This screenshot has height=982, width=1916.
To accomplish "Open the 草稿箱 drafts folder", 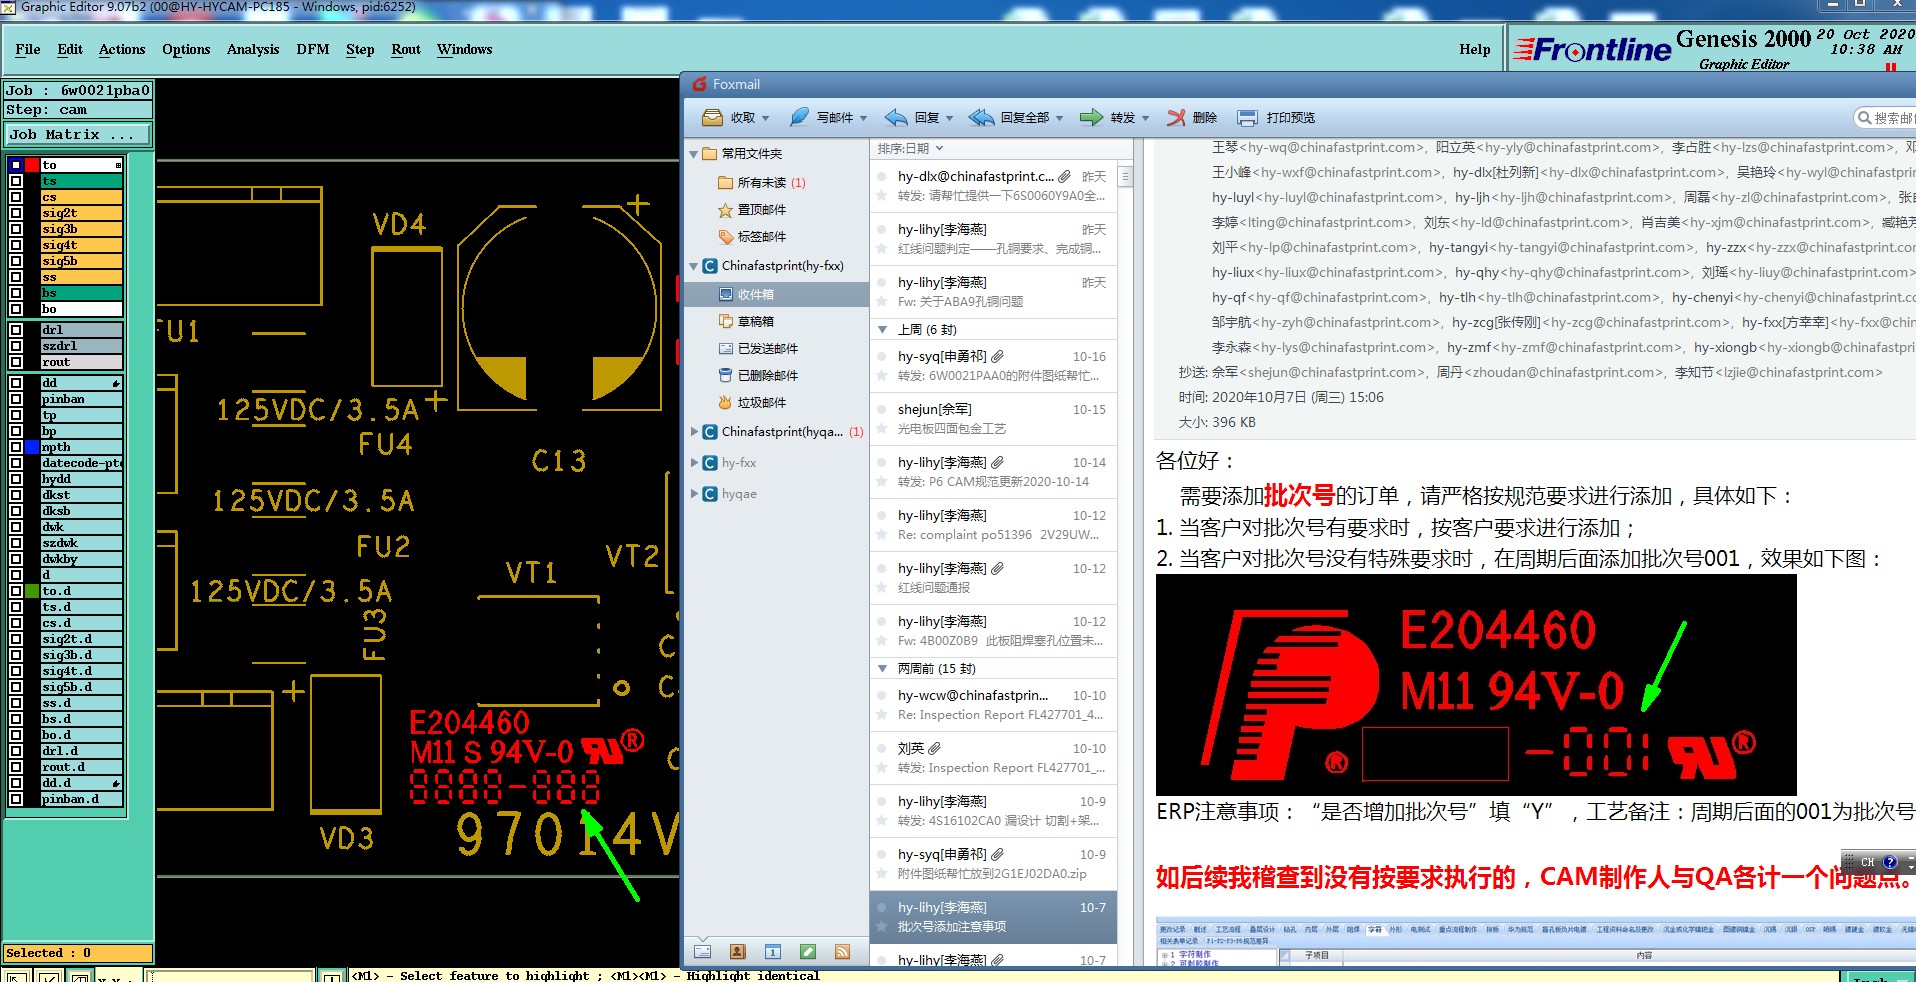I will [747, 321].
